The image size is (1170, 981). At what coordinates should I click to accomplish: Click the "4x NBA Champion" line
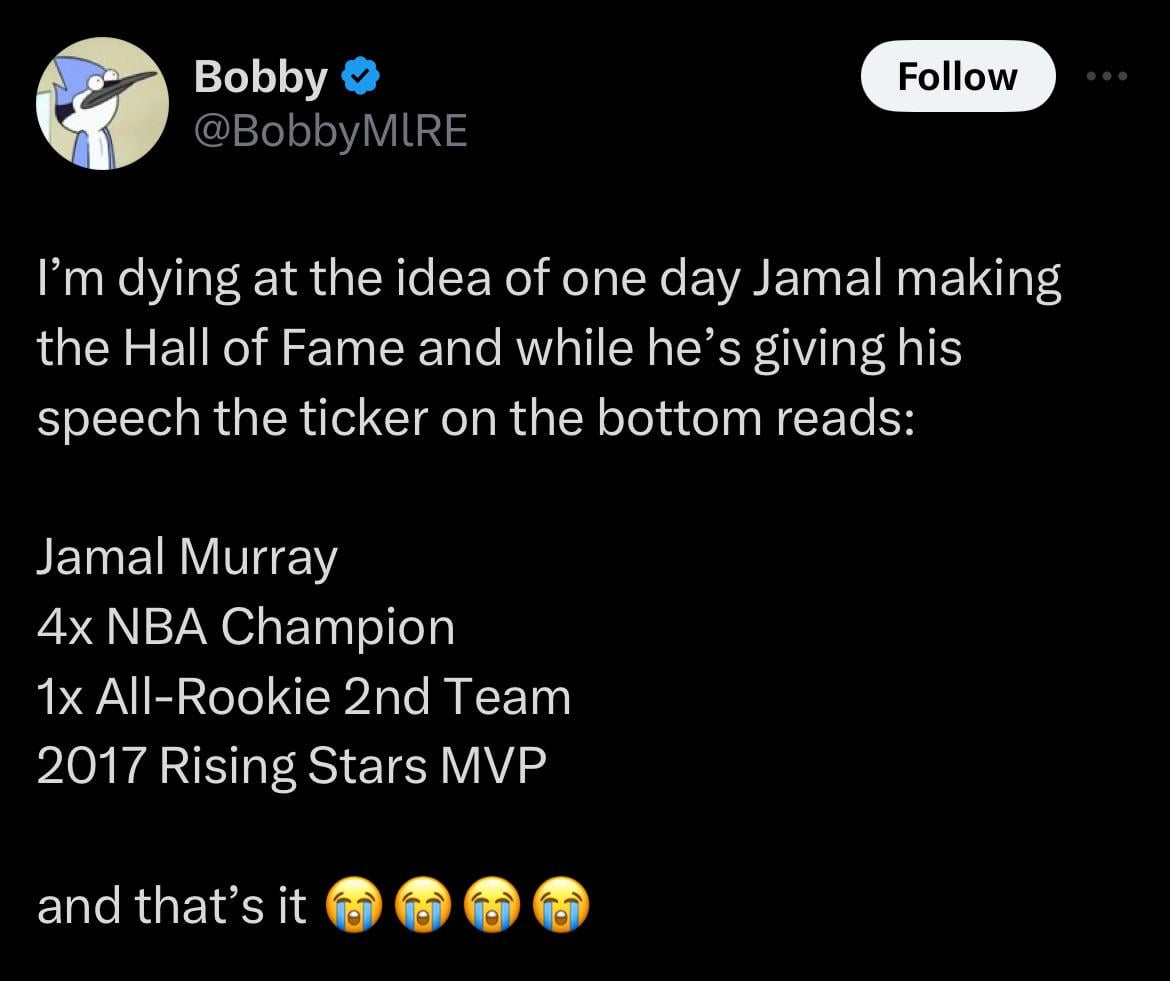coord(245,627)
